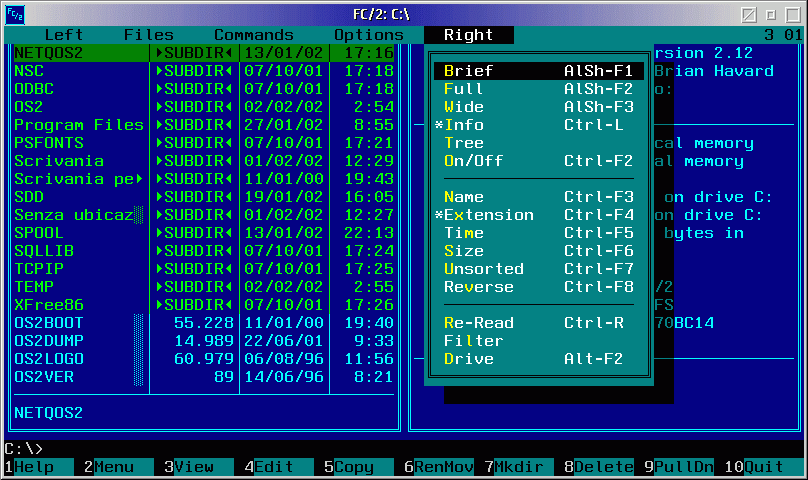This screenshot has width=808, height=480.
Task: Select the Program Files directory
Action: (79, 125)
